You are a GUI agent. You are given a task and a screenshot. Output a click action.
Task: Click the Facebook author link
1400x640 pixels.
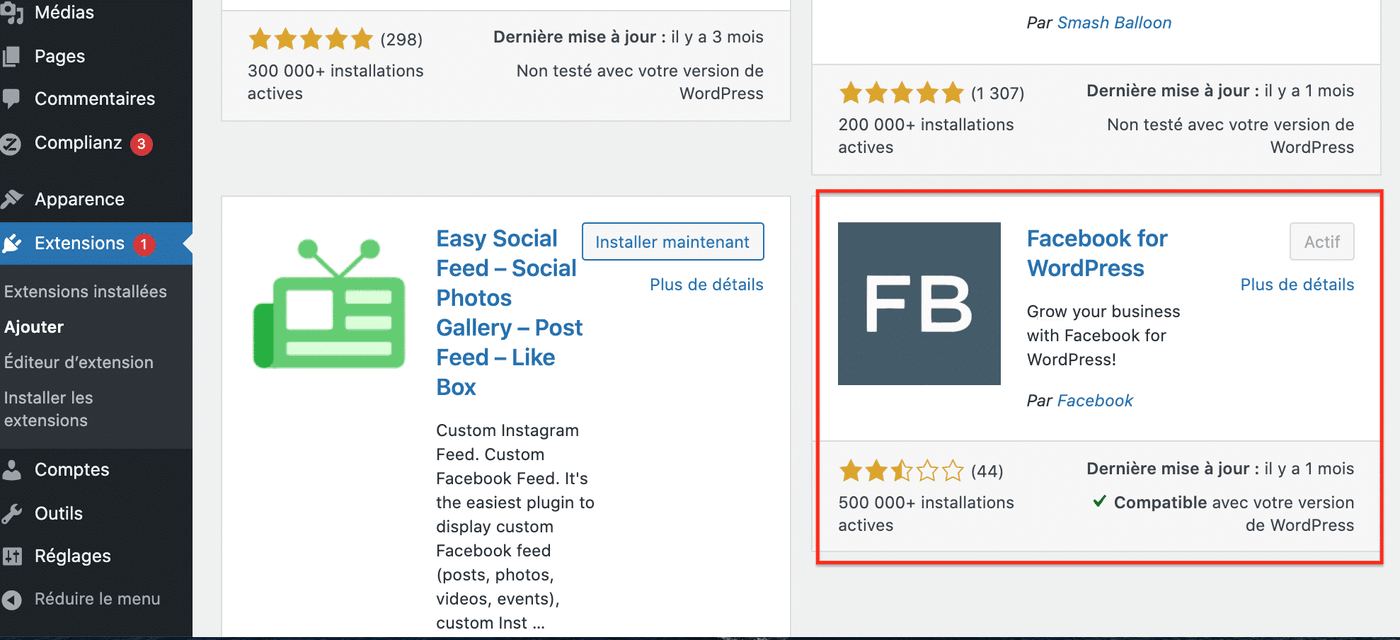click(1095, 400)
